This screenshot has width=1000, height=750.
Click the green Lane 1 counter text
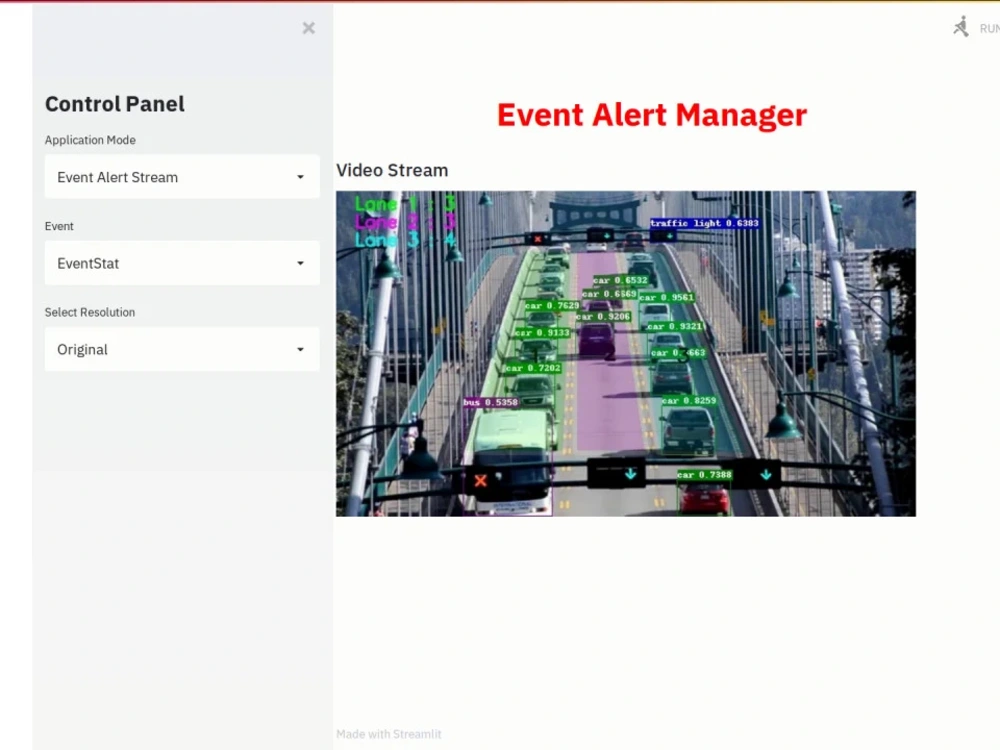406,204
